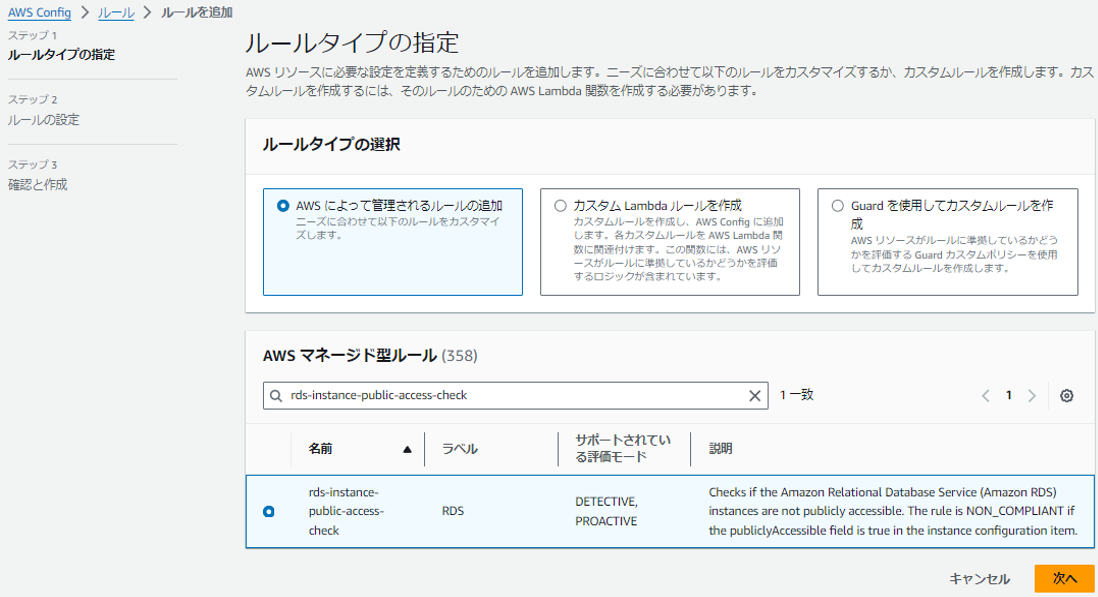Click ルールの設定 step in sidebar

[x=43, y=120]
